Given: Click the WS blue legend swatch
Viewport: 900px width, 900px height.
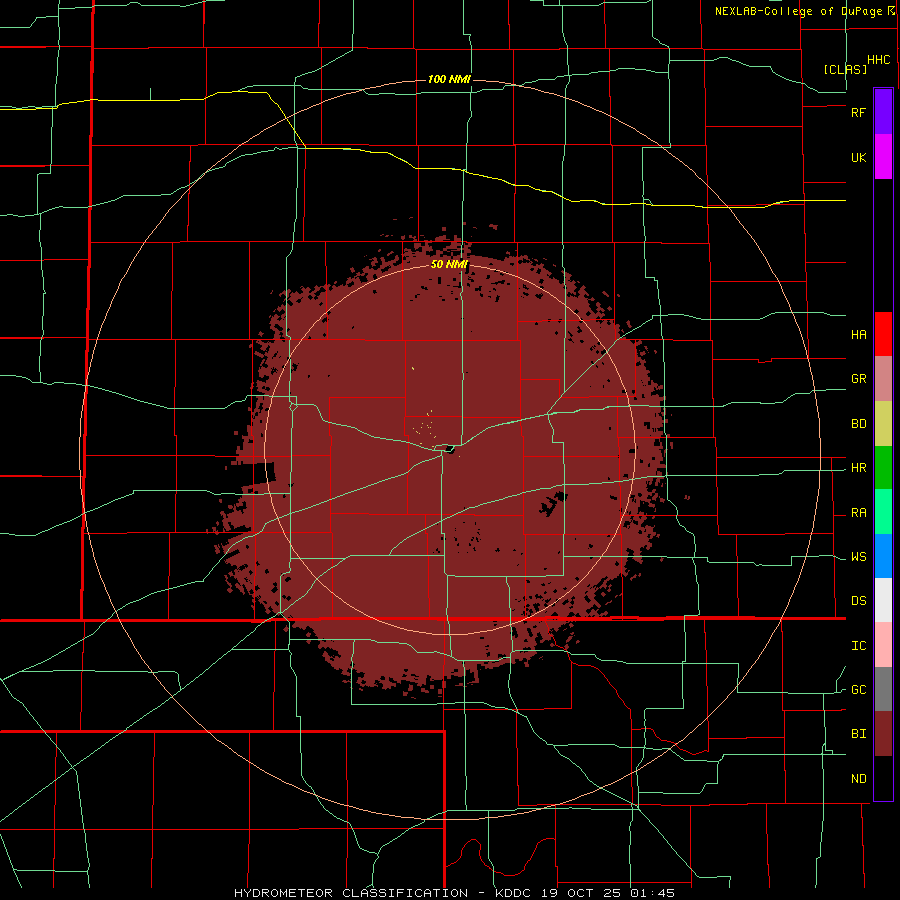Looking at the screenshot, I should (x=883, y=556).
